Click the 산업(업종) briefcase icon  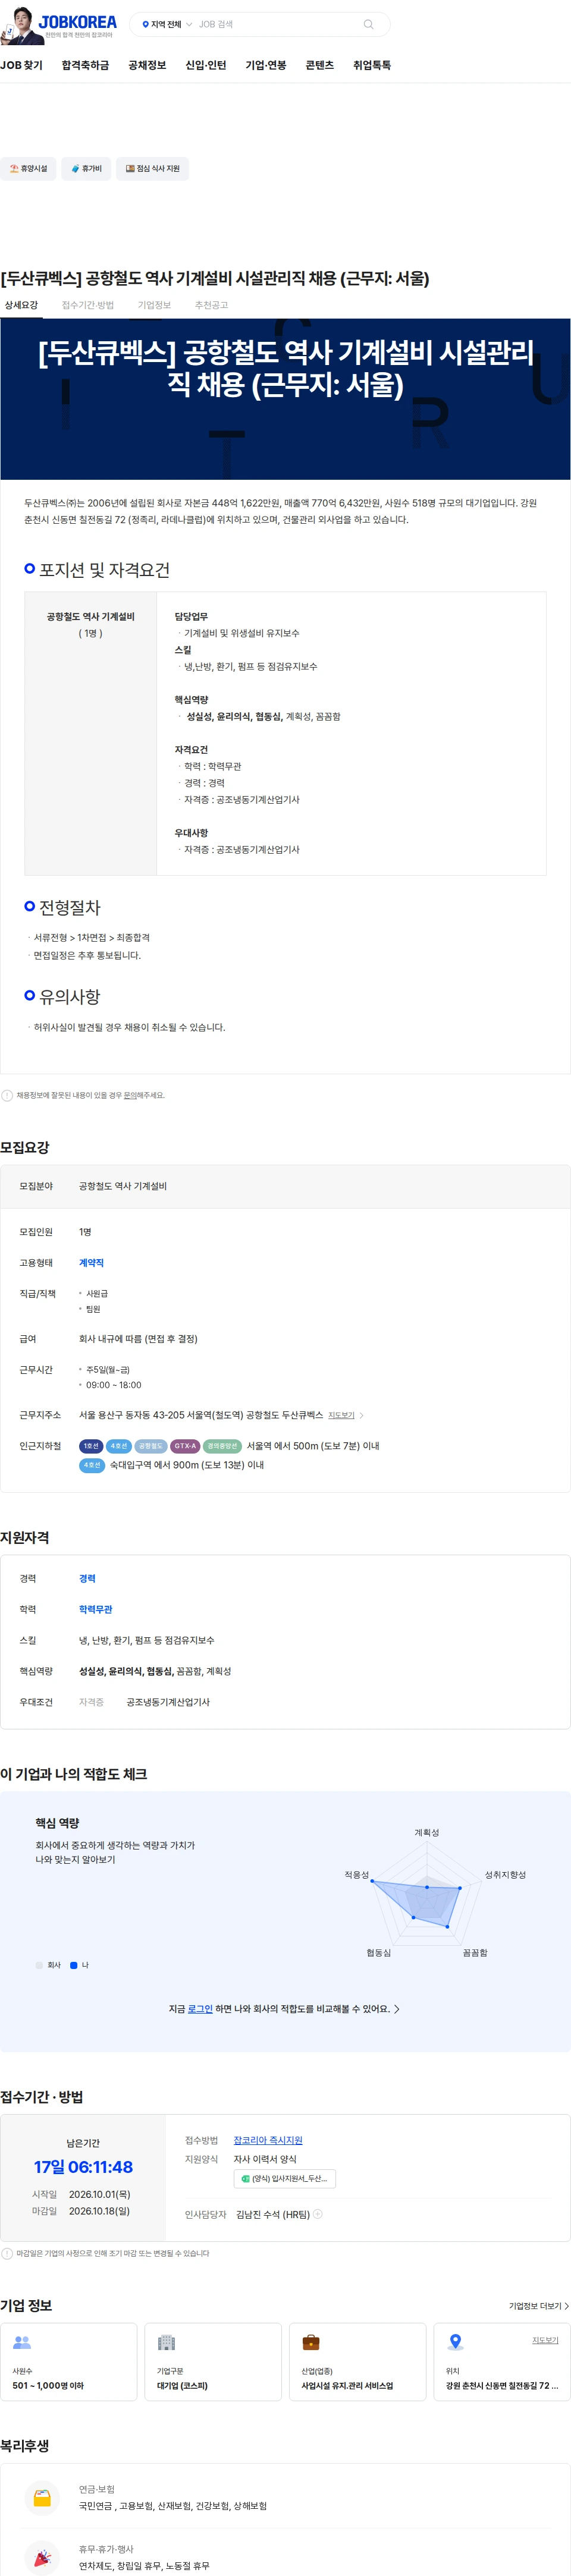coord(311,2342)
